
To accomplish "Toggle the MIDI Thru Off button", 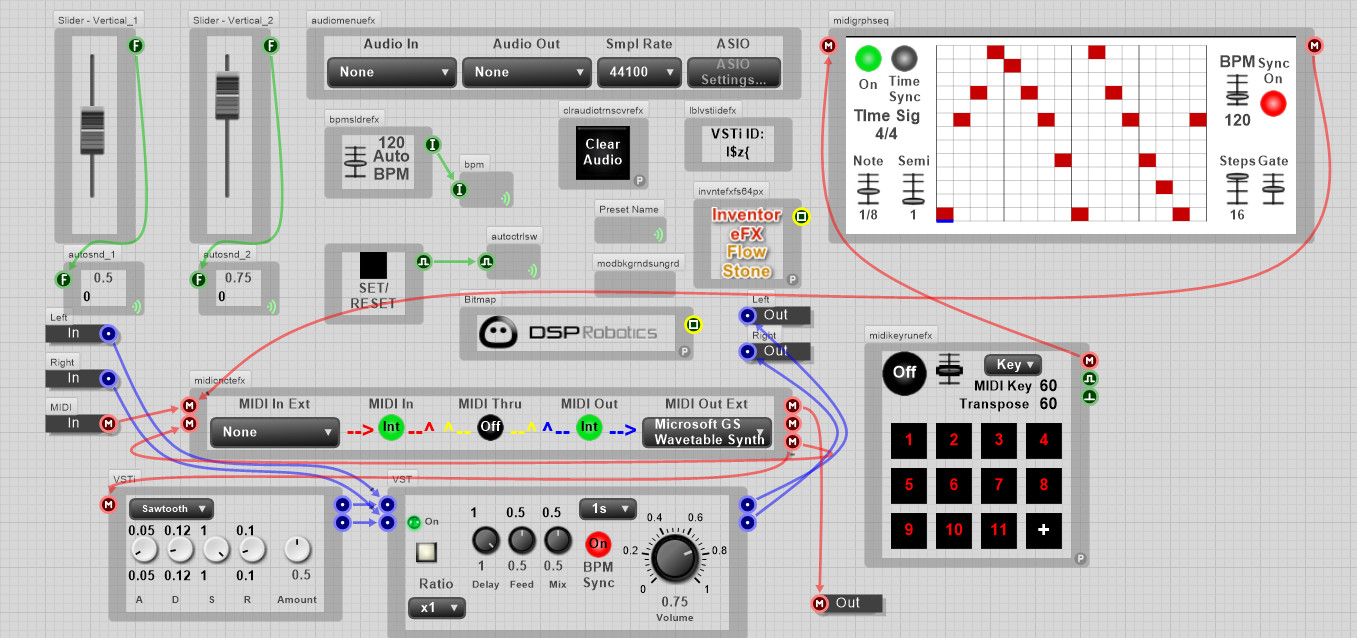I will (x=490, y=428).
